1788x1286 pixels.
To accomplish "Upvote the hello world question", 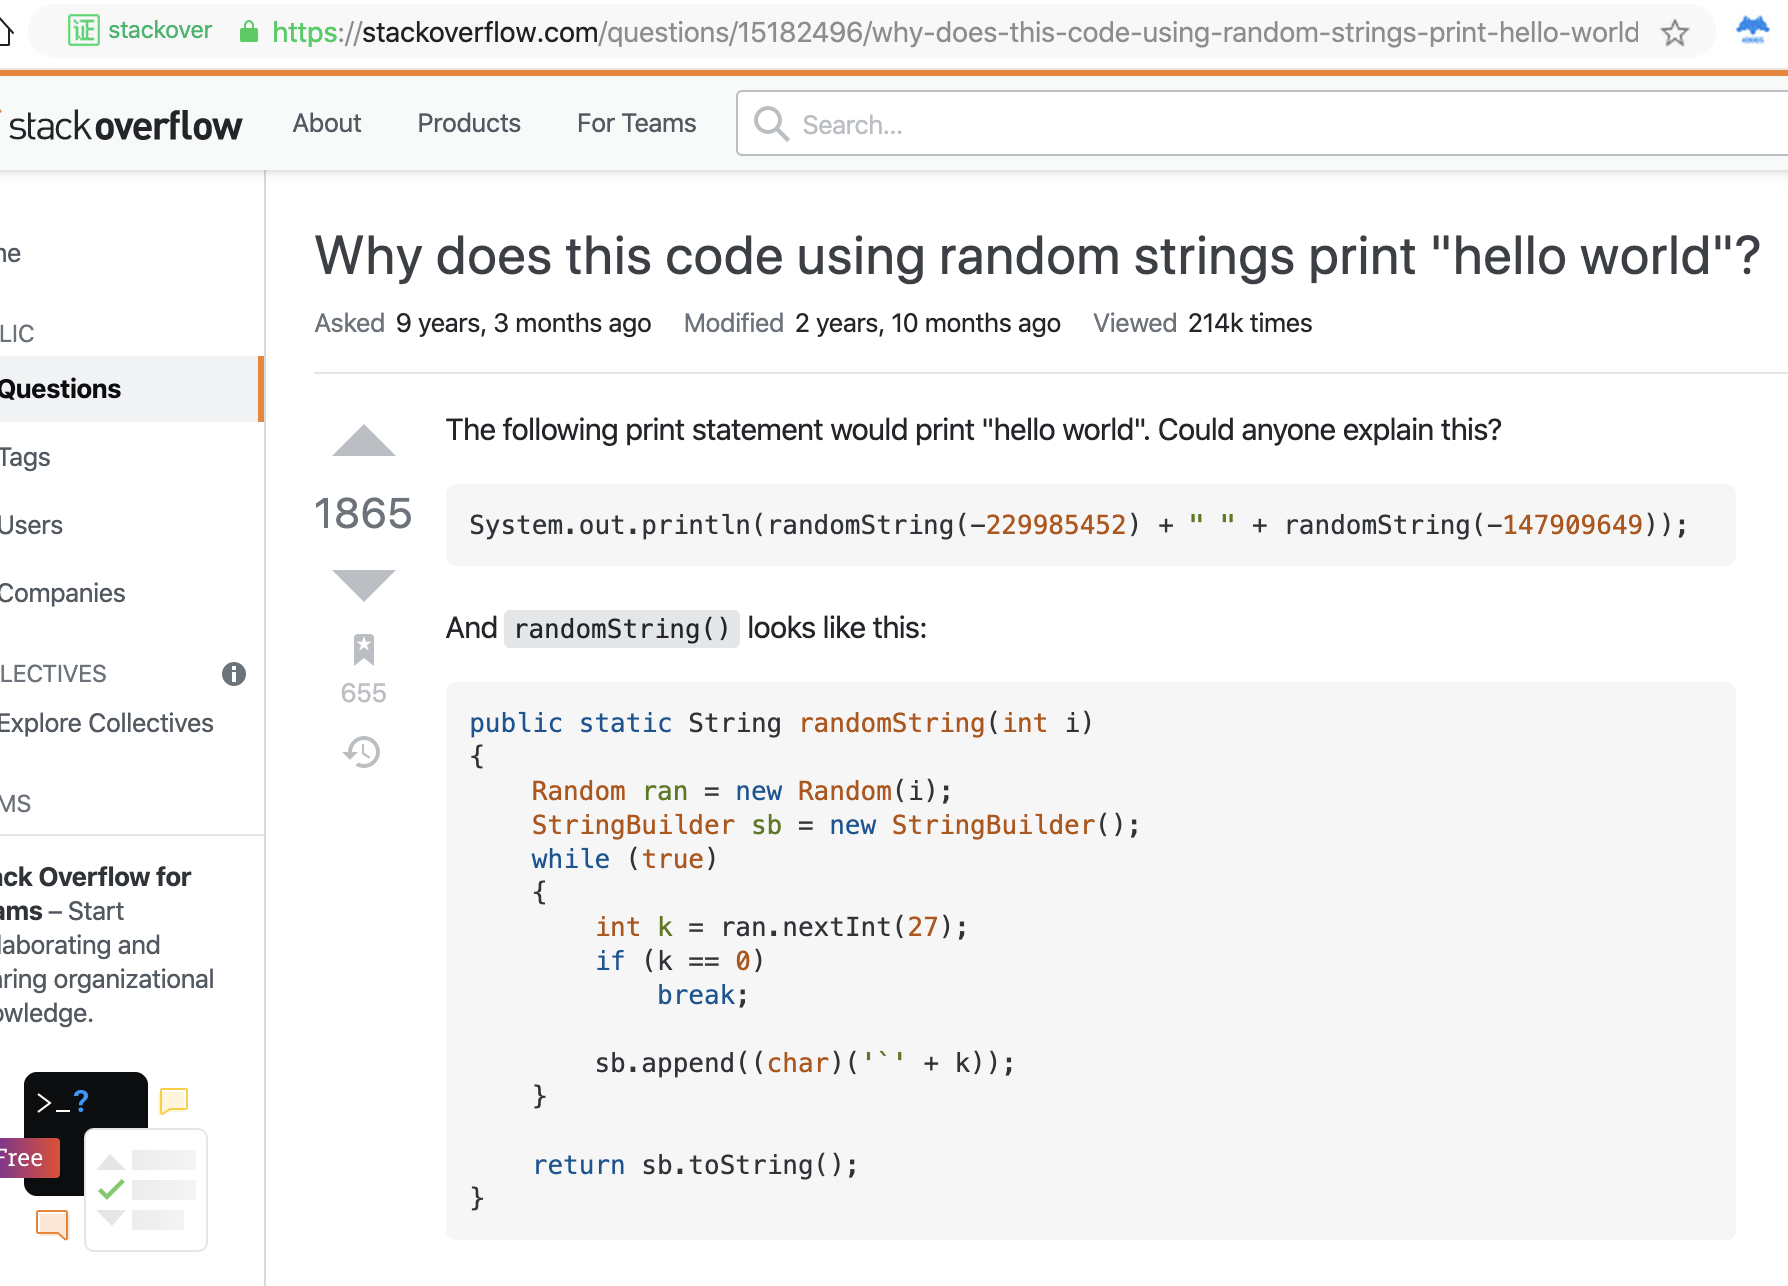I will [363, 441].
